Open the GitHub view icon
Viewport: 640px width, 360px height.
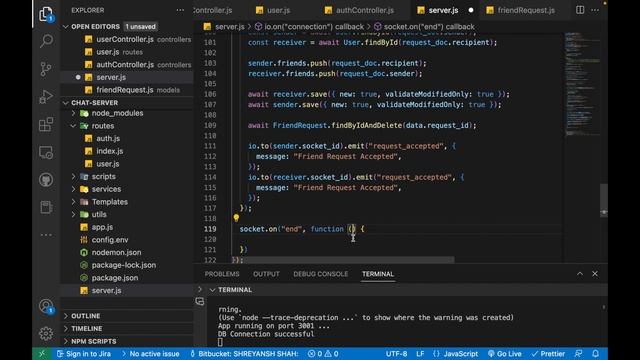(x=46, y=180)
